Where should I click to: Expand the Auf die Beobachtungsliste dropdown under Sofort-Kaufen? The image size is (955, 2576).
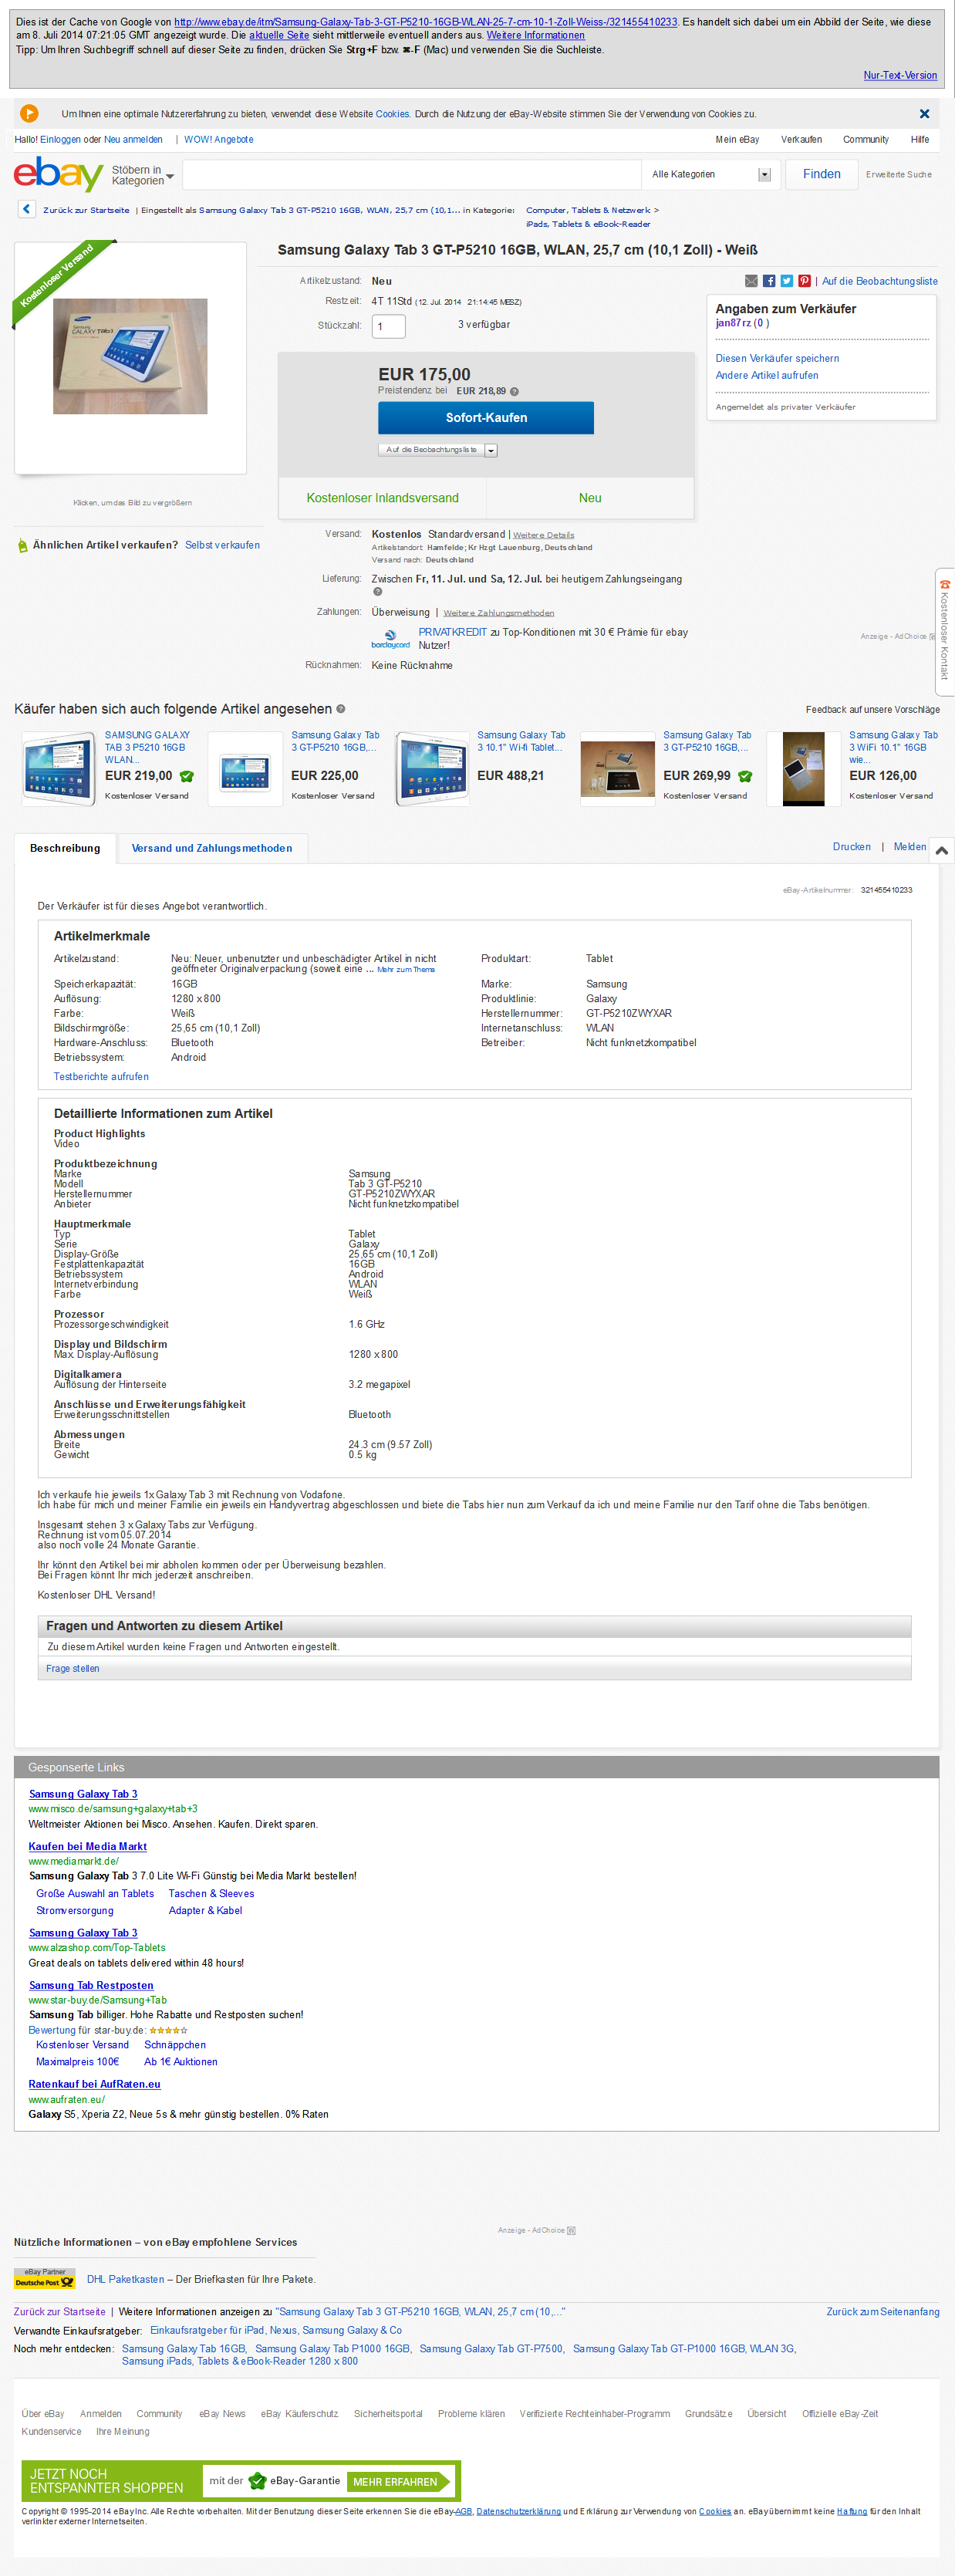491,450
